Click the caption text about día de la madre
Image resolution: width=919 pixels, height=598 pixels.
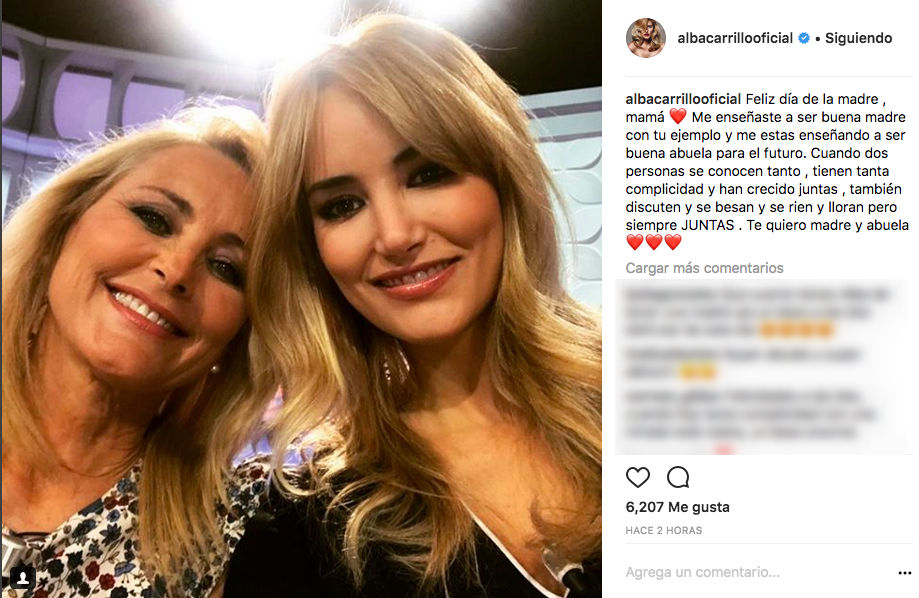(x=767, y=162)
